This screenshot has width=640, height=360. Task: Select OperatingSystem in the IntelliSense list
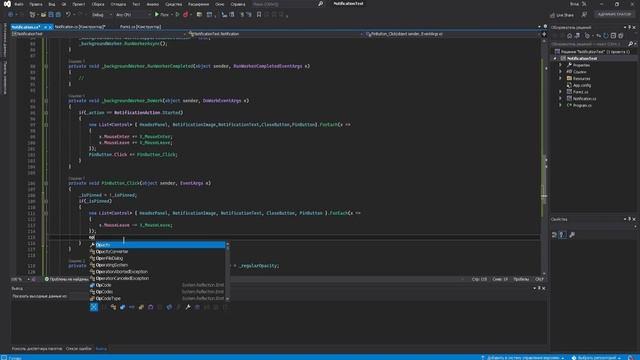tap(158, 265)
